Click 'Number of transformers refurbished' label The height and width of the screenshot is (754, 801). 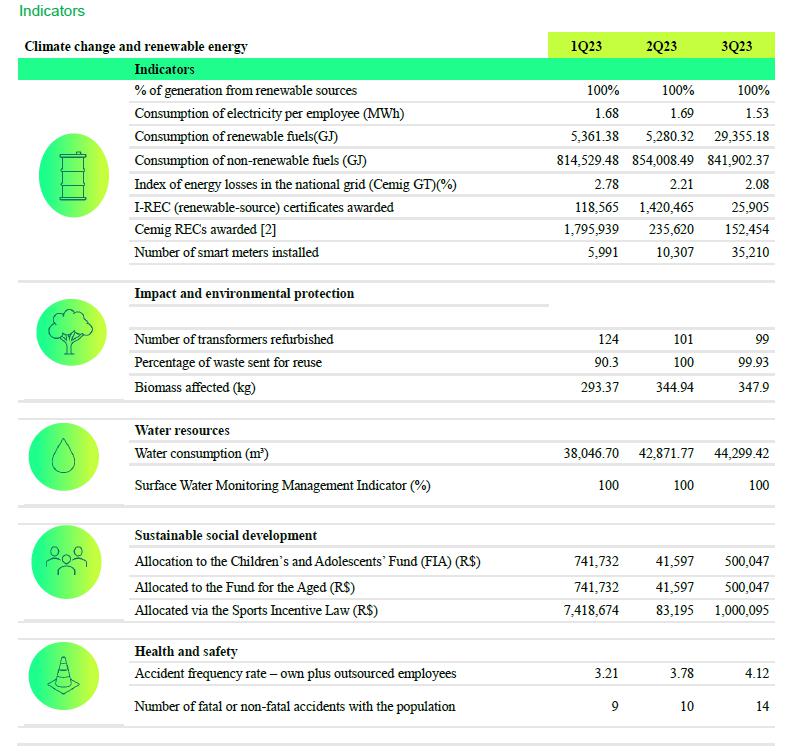tap(233, 339)
